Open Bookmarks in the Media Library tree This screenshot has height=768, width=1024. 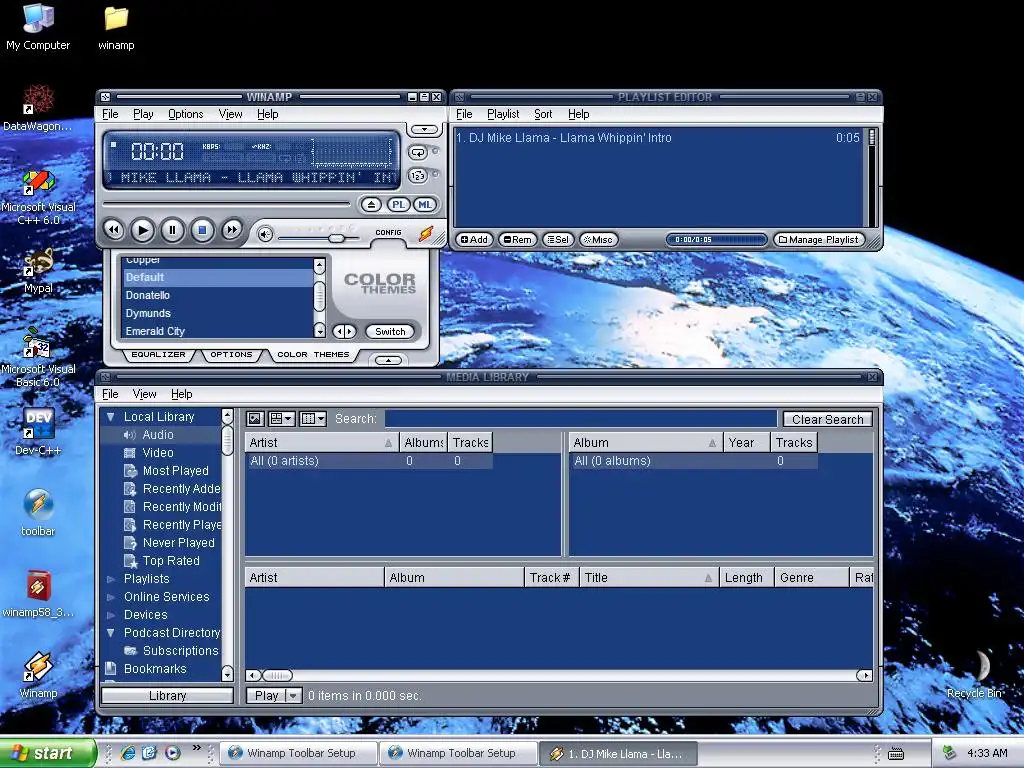[155, 669]
